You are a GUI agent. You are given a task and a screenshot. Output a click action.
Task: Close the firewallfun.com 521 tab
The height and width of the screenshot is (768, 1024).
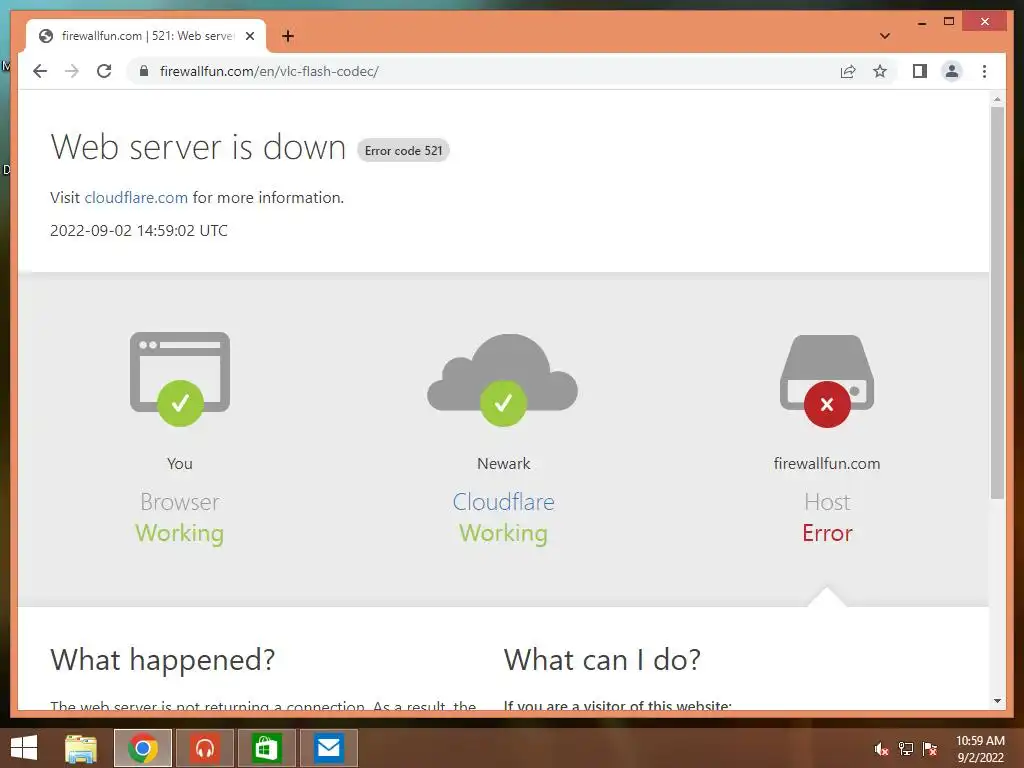click(x=249, y=36)
